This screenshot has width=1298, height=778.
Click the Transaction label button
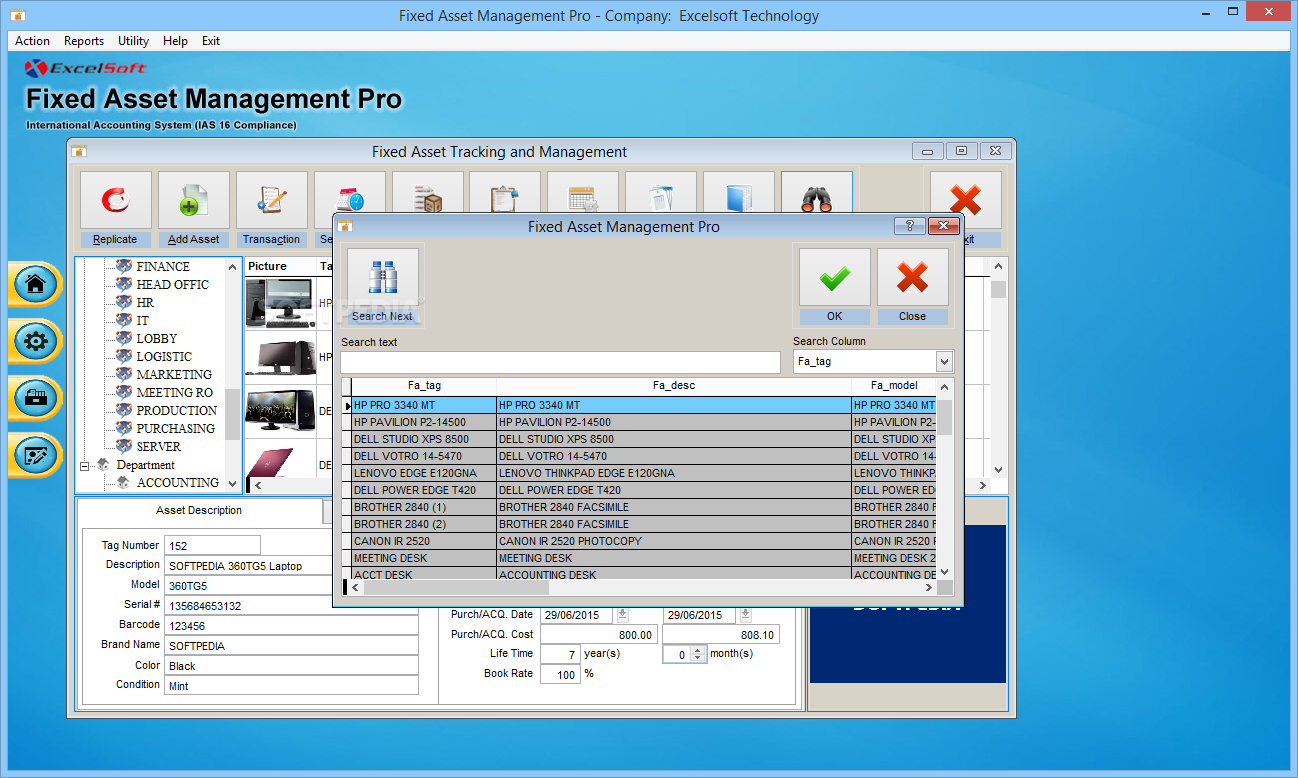pyautogui.click(x=271, y=239)
